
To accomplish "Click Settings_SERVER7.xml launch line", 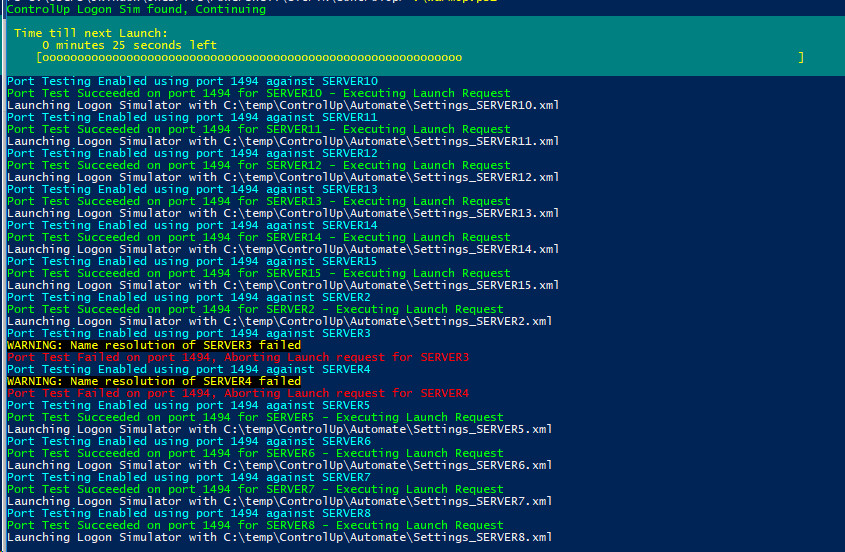I will 280,502.
